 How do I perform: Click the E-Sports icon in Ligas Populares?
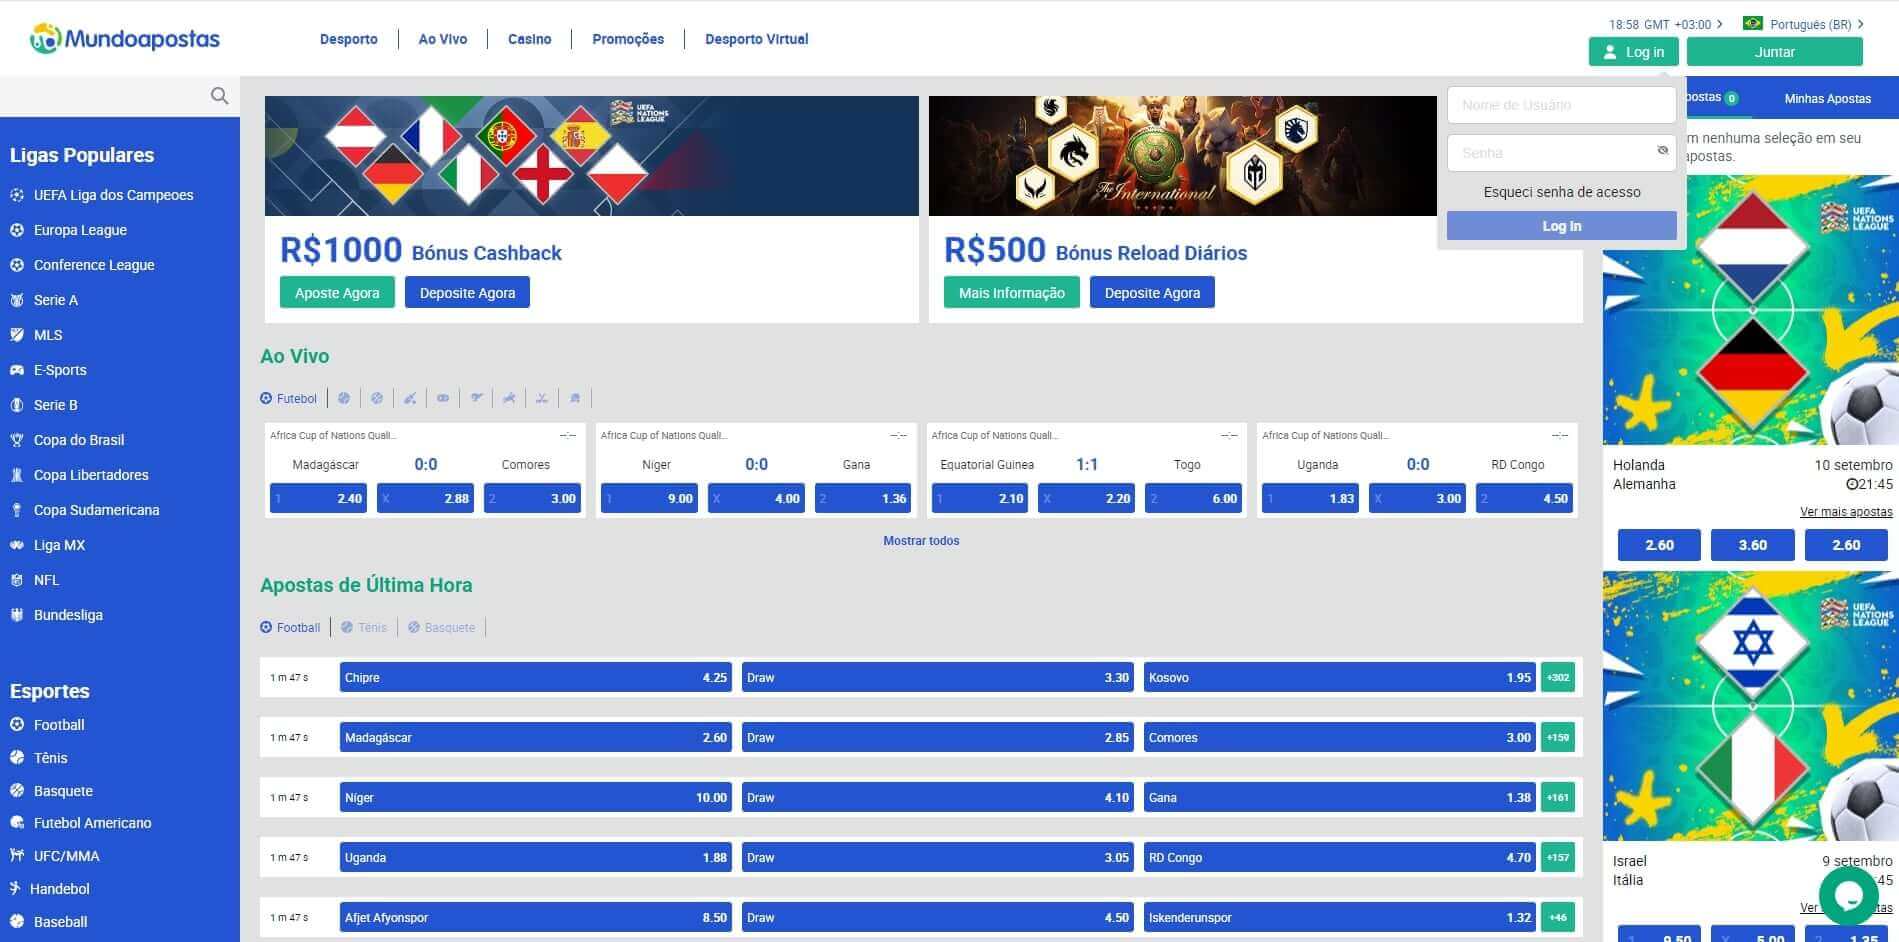(x=17, y=370)
